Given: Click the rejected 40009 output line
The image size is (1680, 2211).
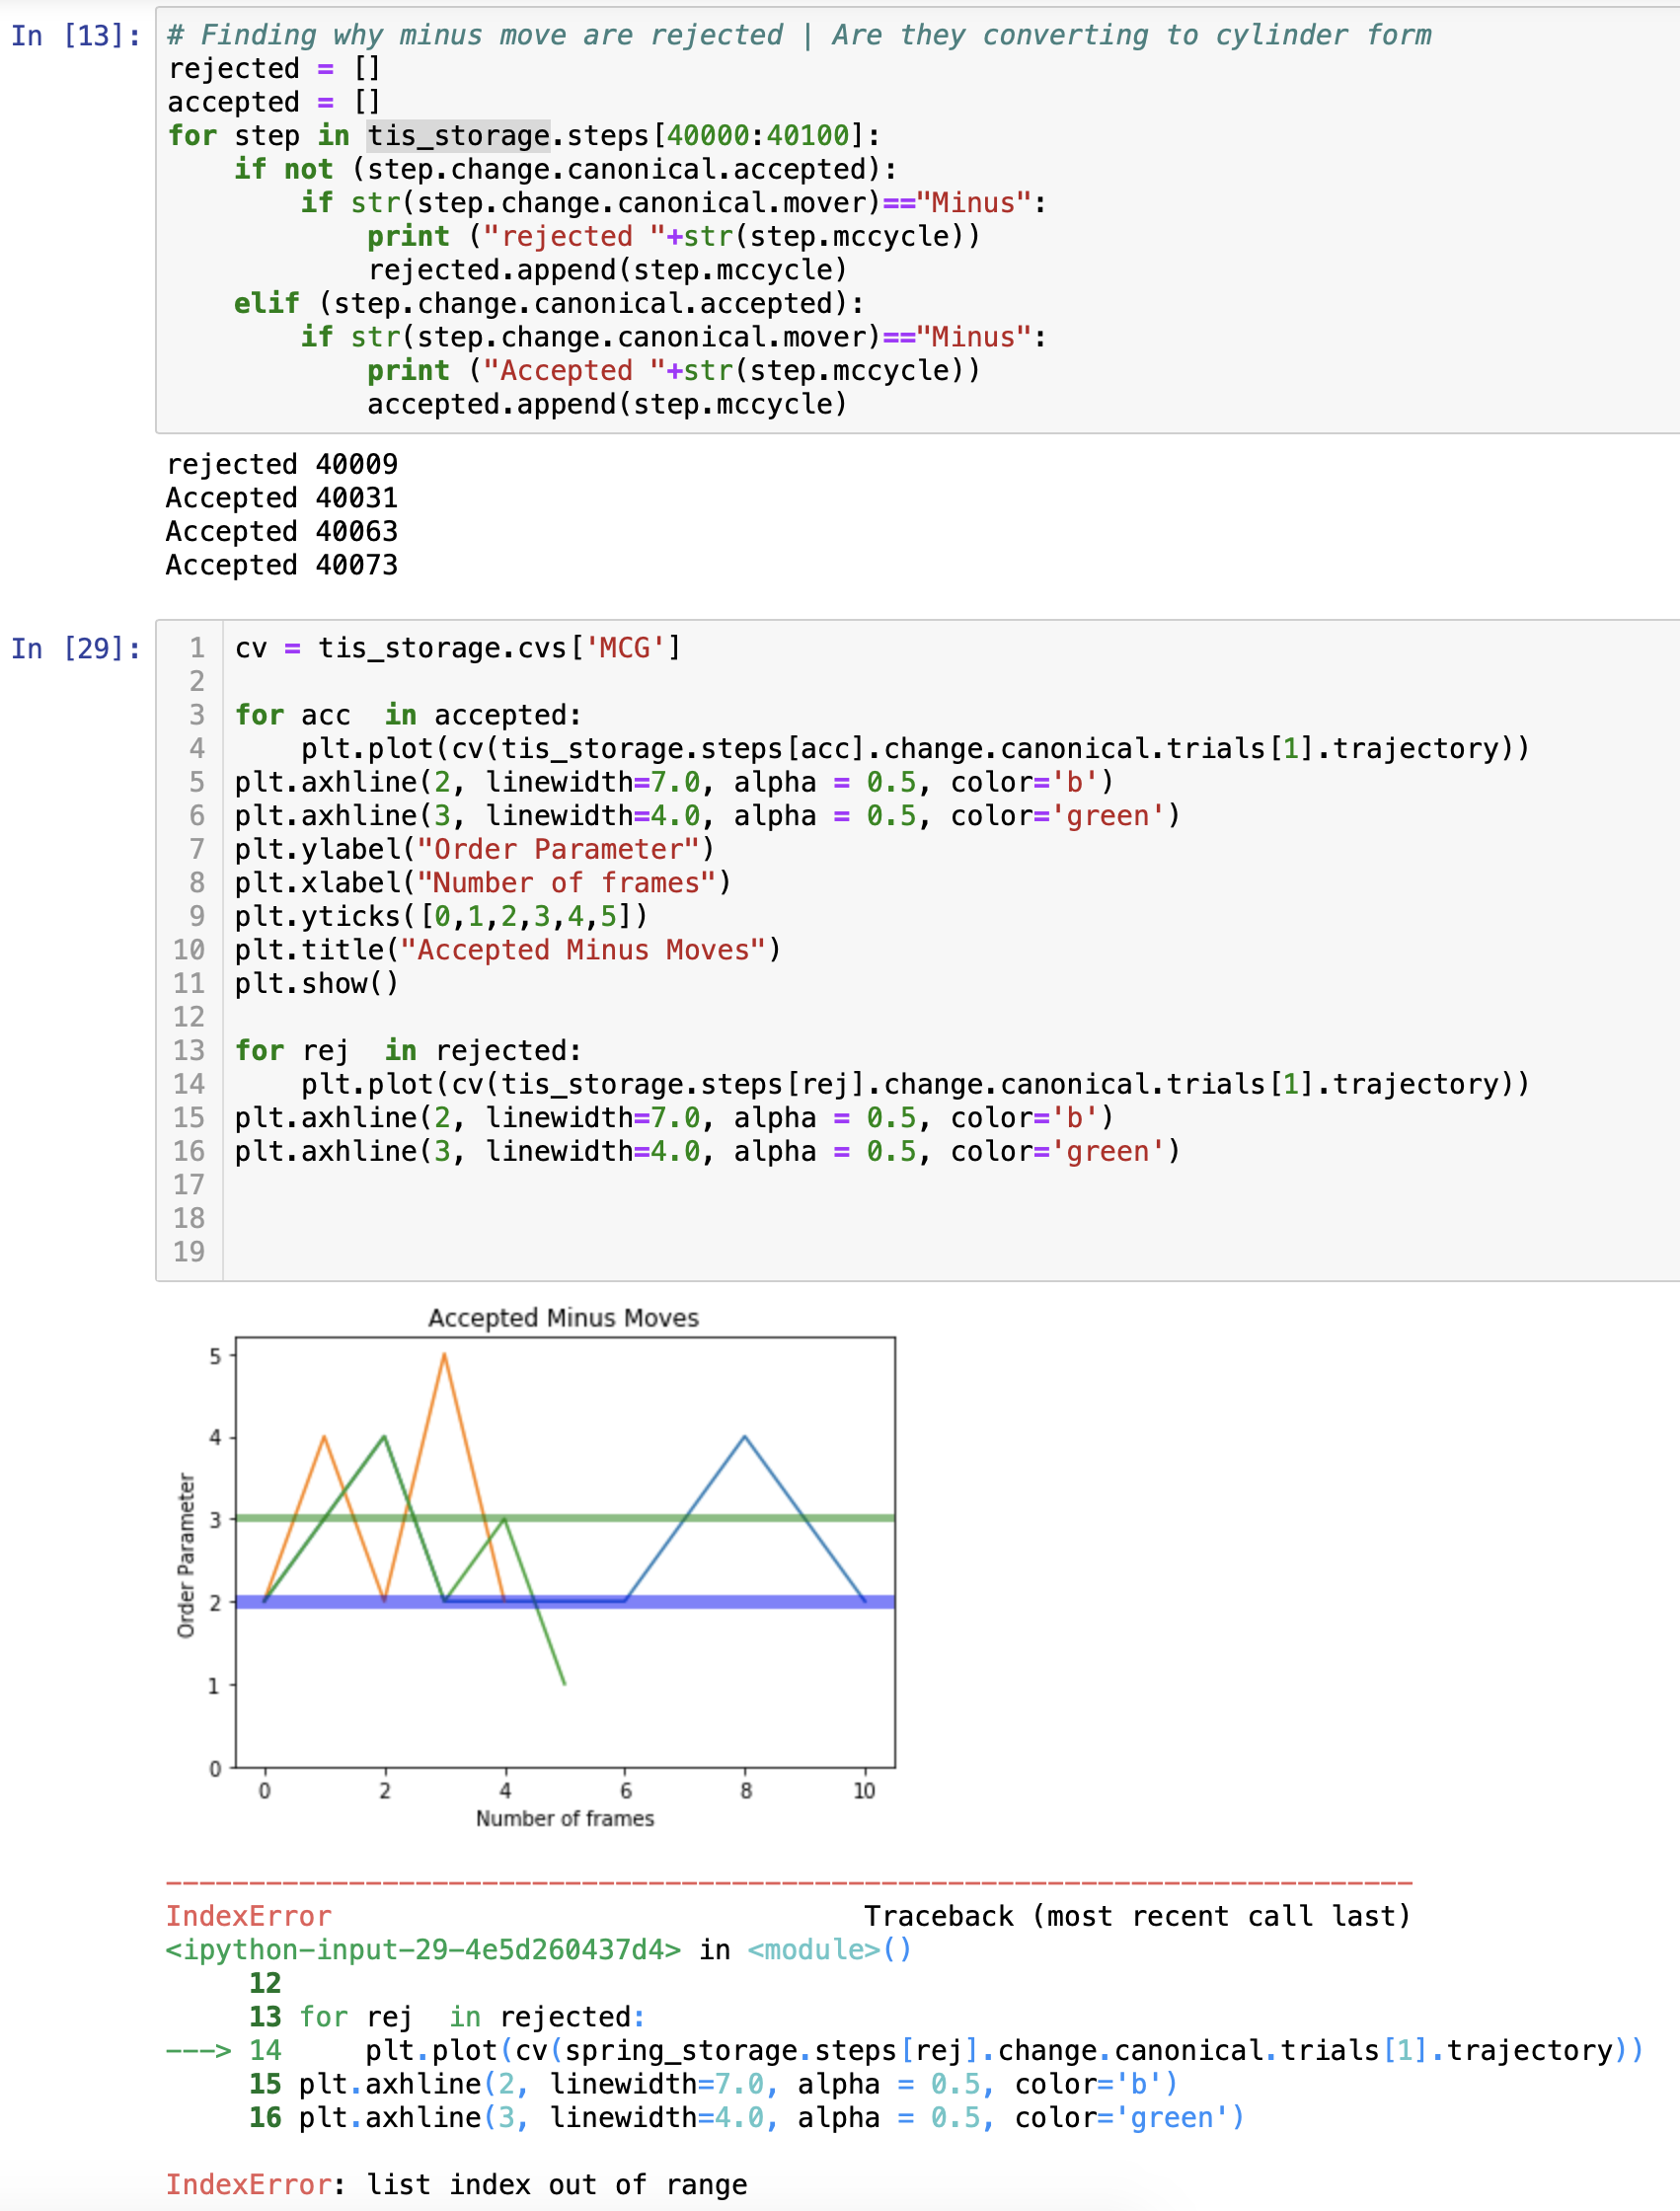Looking at the screenshot, I should coord(280,463).
